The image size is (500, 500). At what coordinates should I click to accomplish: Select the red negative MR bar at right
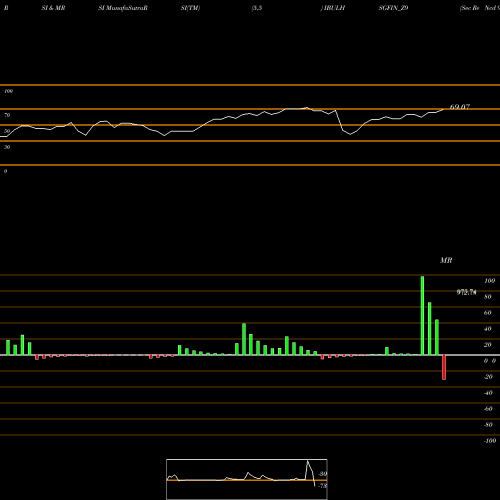[444, 367]
